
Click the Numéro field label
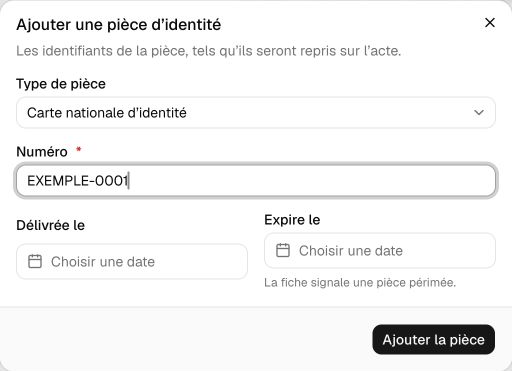42,152
